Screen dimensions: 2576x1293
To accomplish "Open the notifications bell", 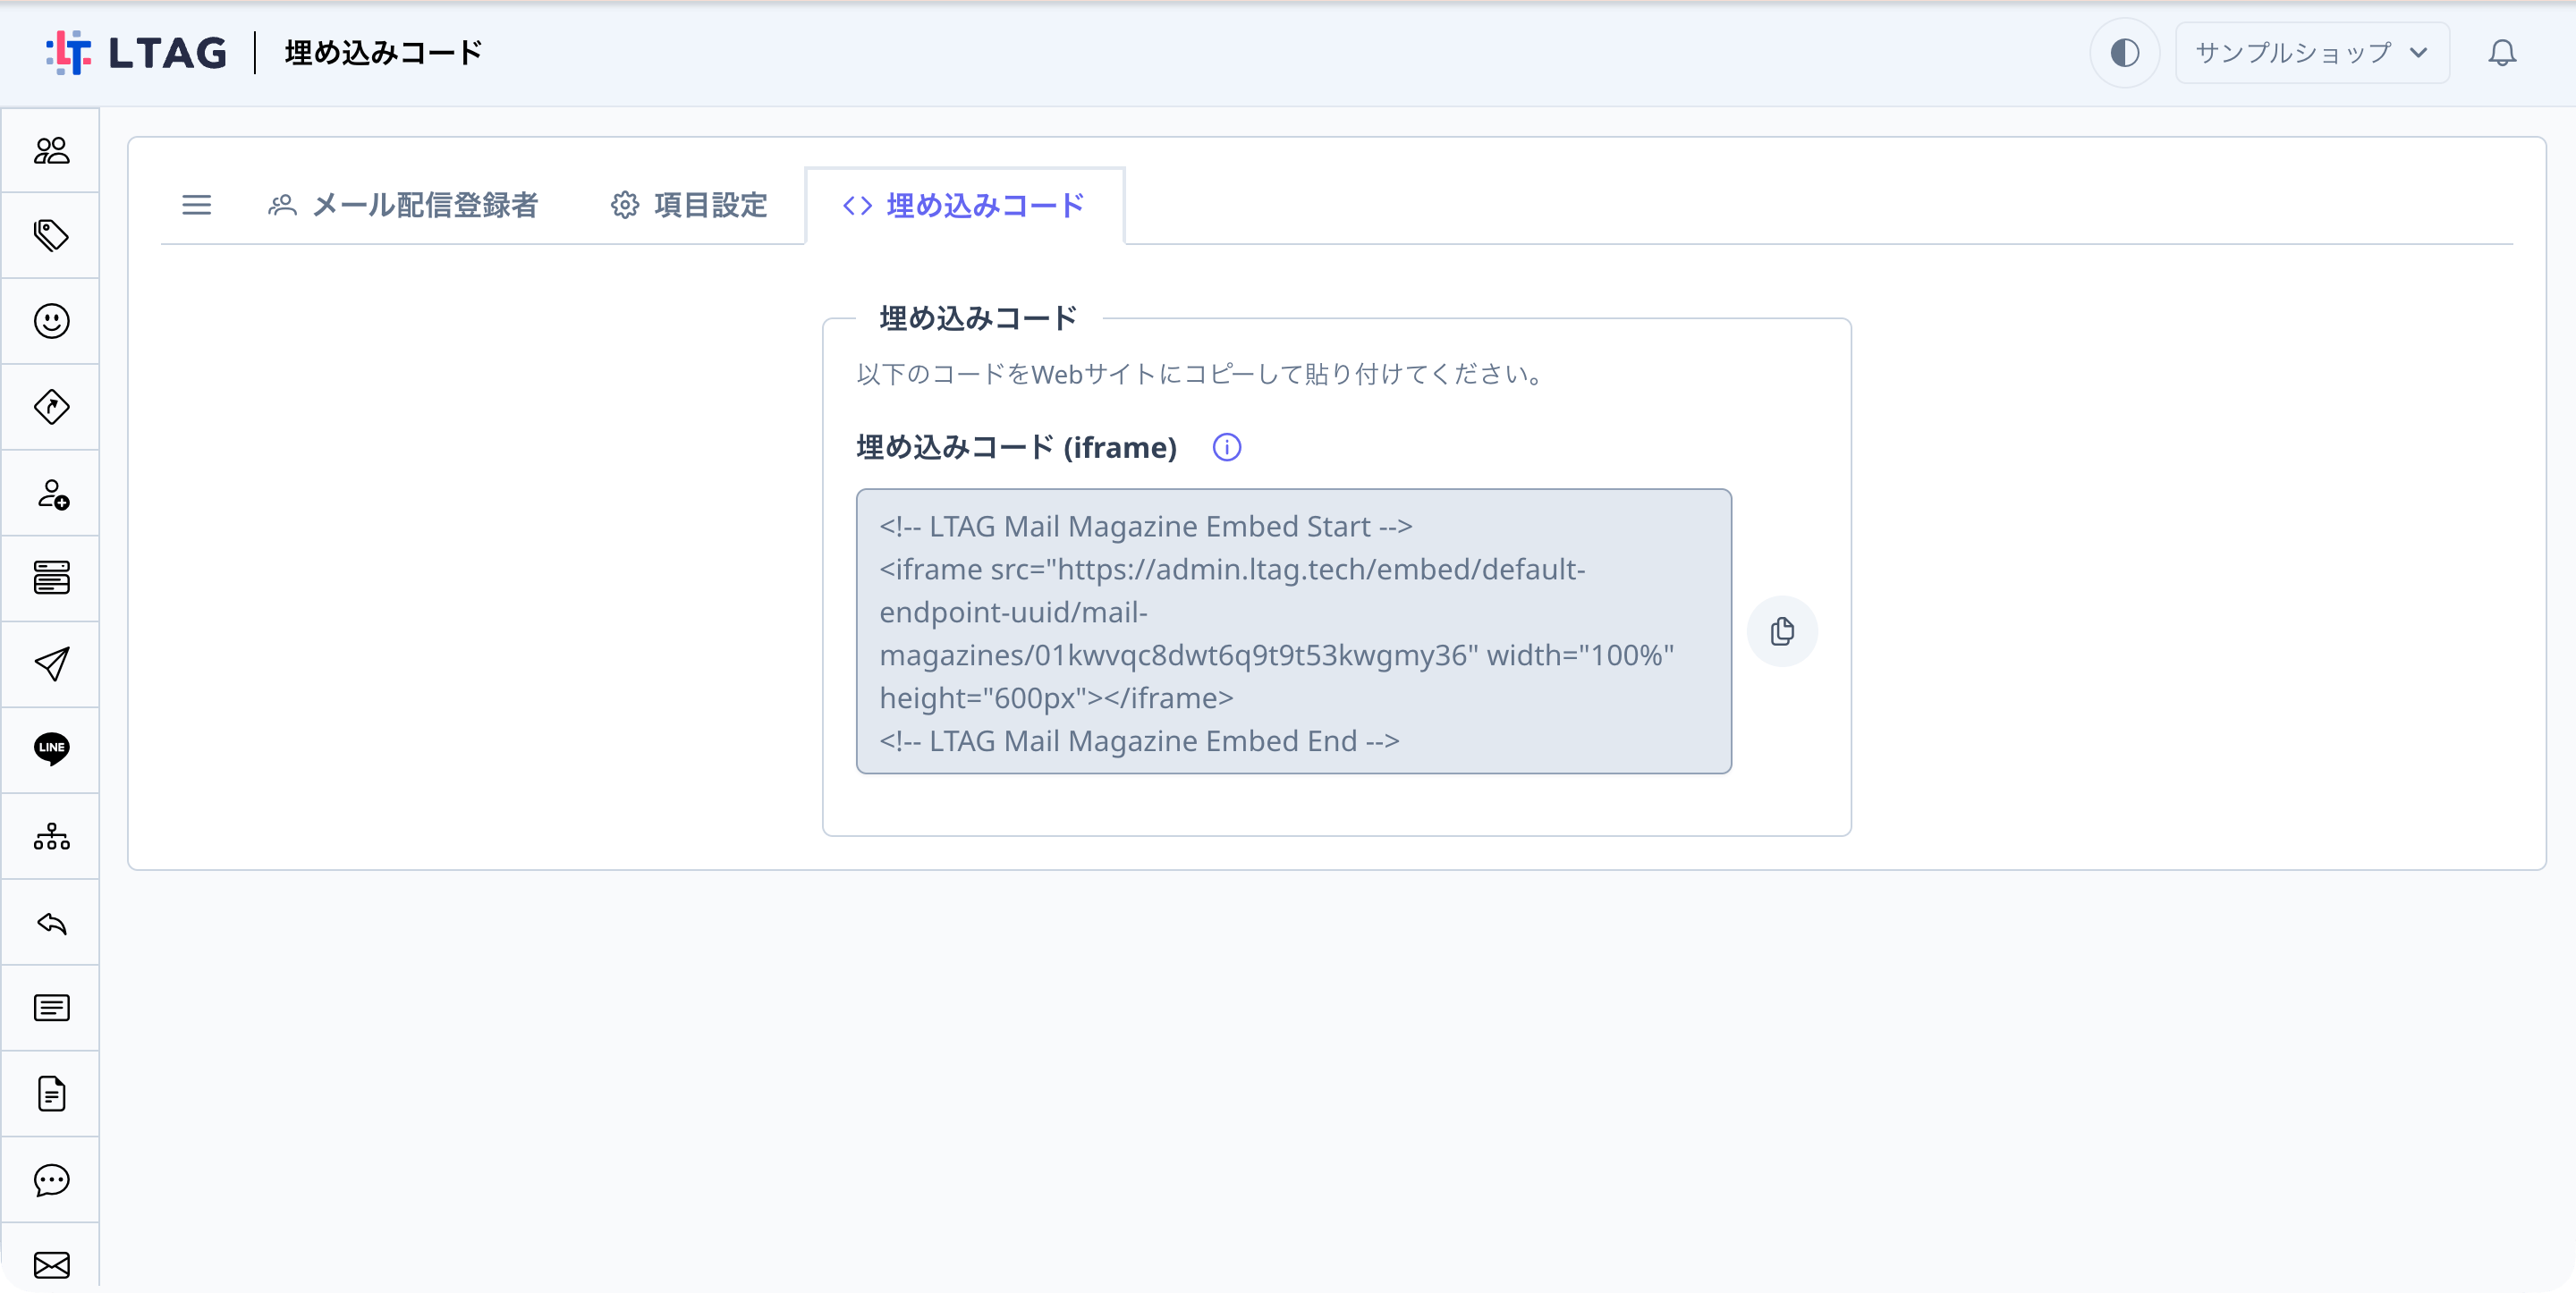I will [x=2502, y=53].
